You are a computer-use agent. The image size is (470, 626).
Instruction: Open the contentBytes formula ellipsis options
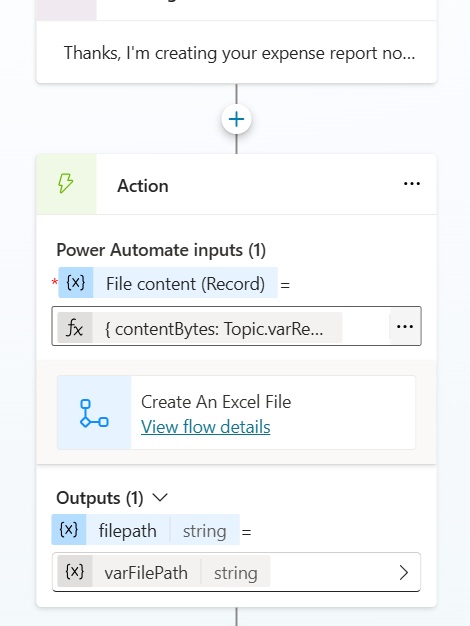pyautogui.click(x=405, y=327)
